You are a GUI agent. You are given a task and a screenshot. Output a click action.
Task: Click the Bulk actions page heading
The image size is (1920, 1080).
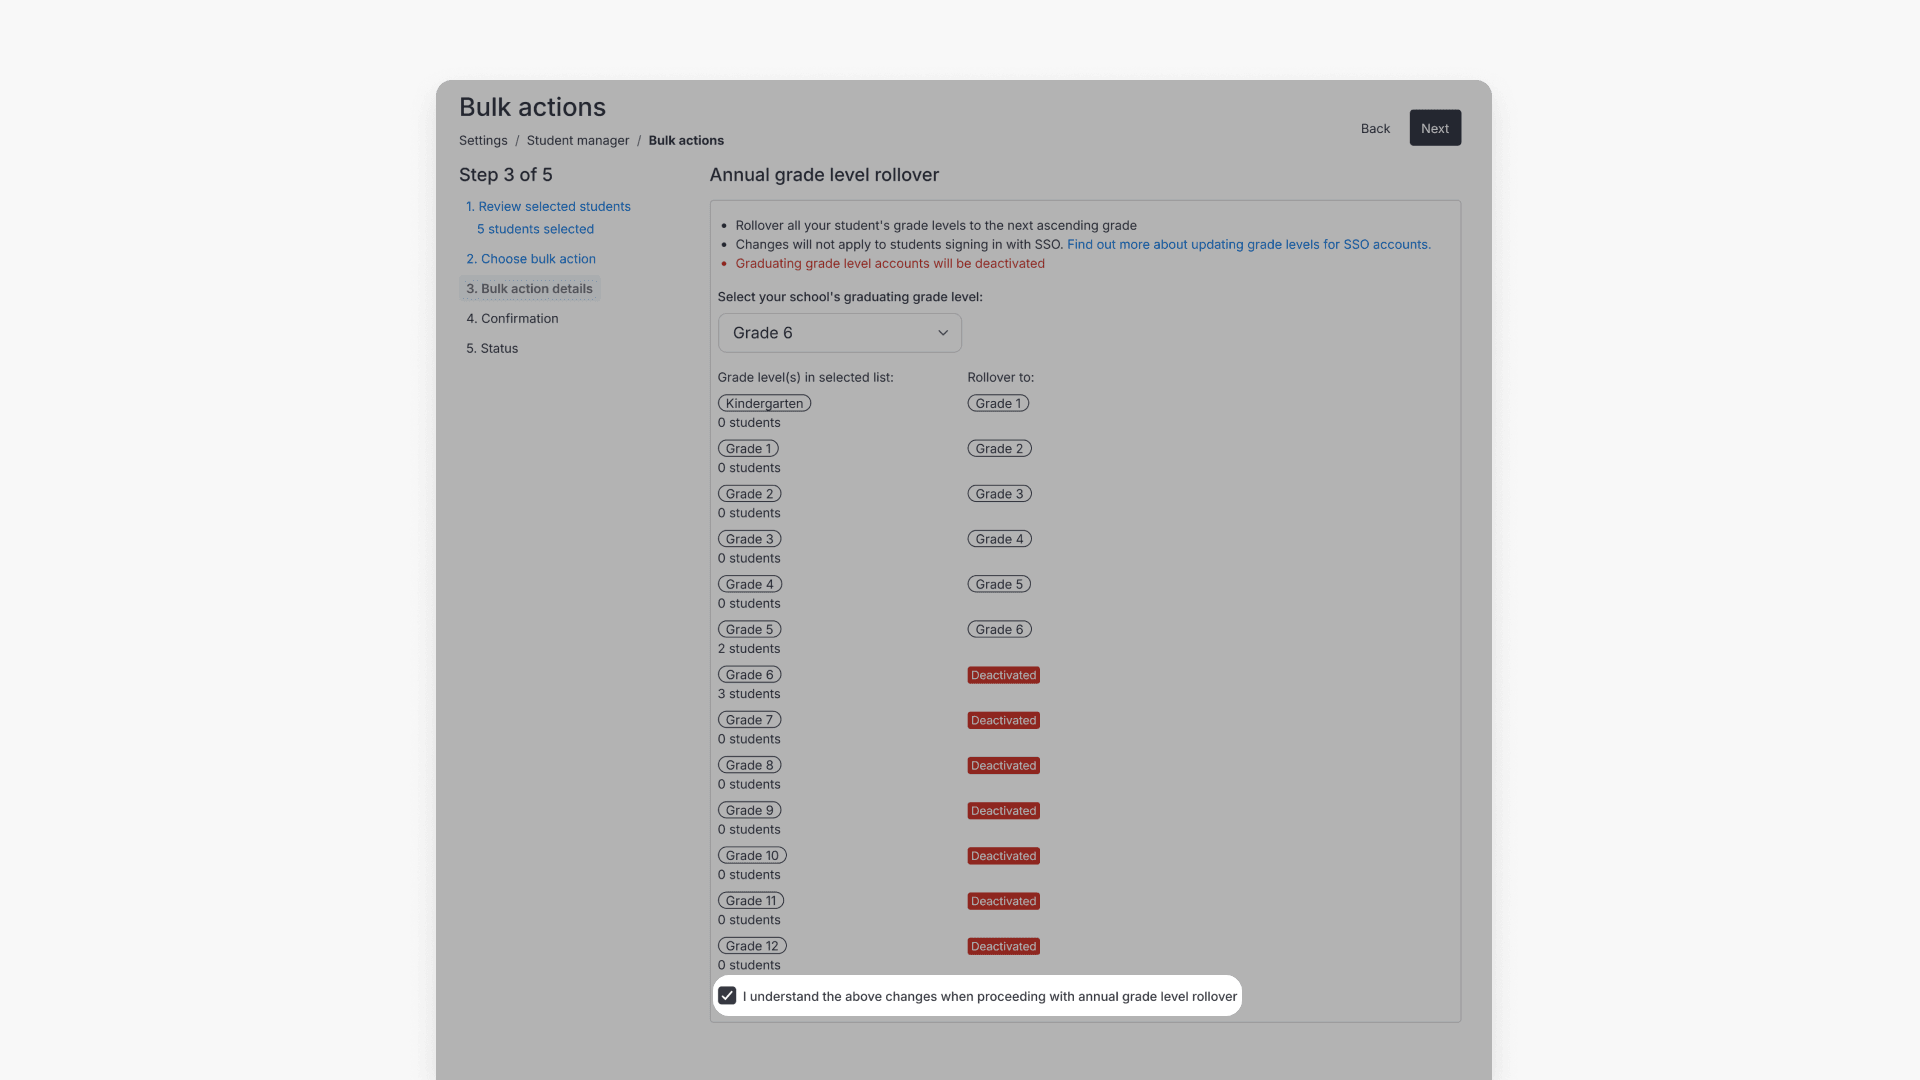532,107
